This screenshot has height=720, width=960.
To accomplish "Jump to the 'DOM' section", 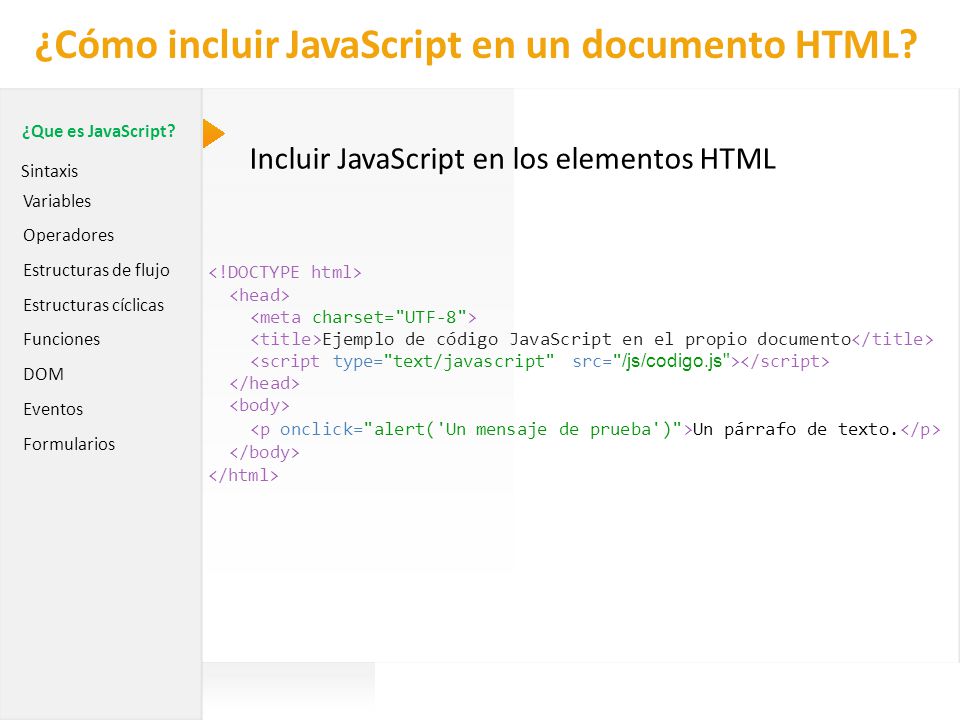I will (x=43, y=374).
